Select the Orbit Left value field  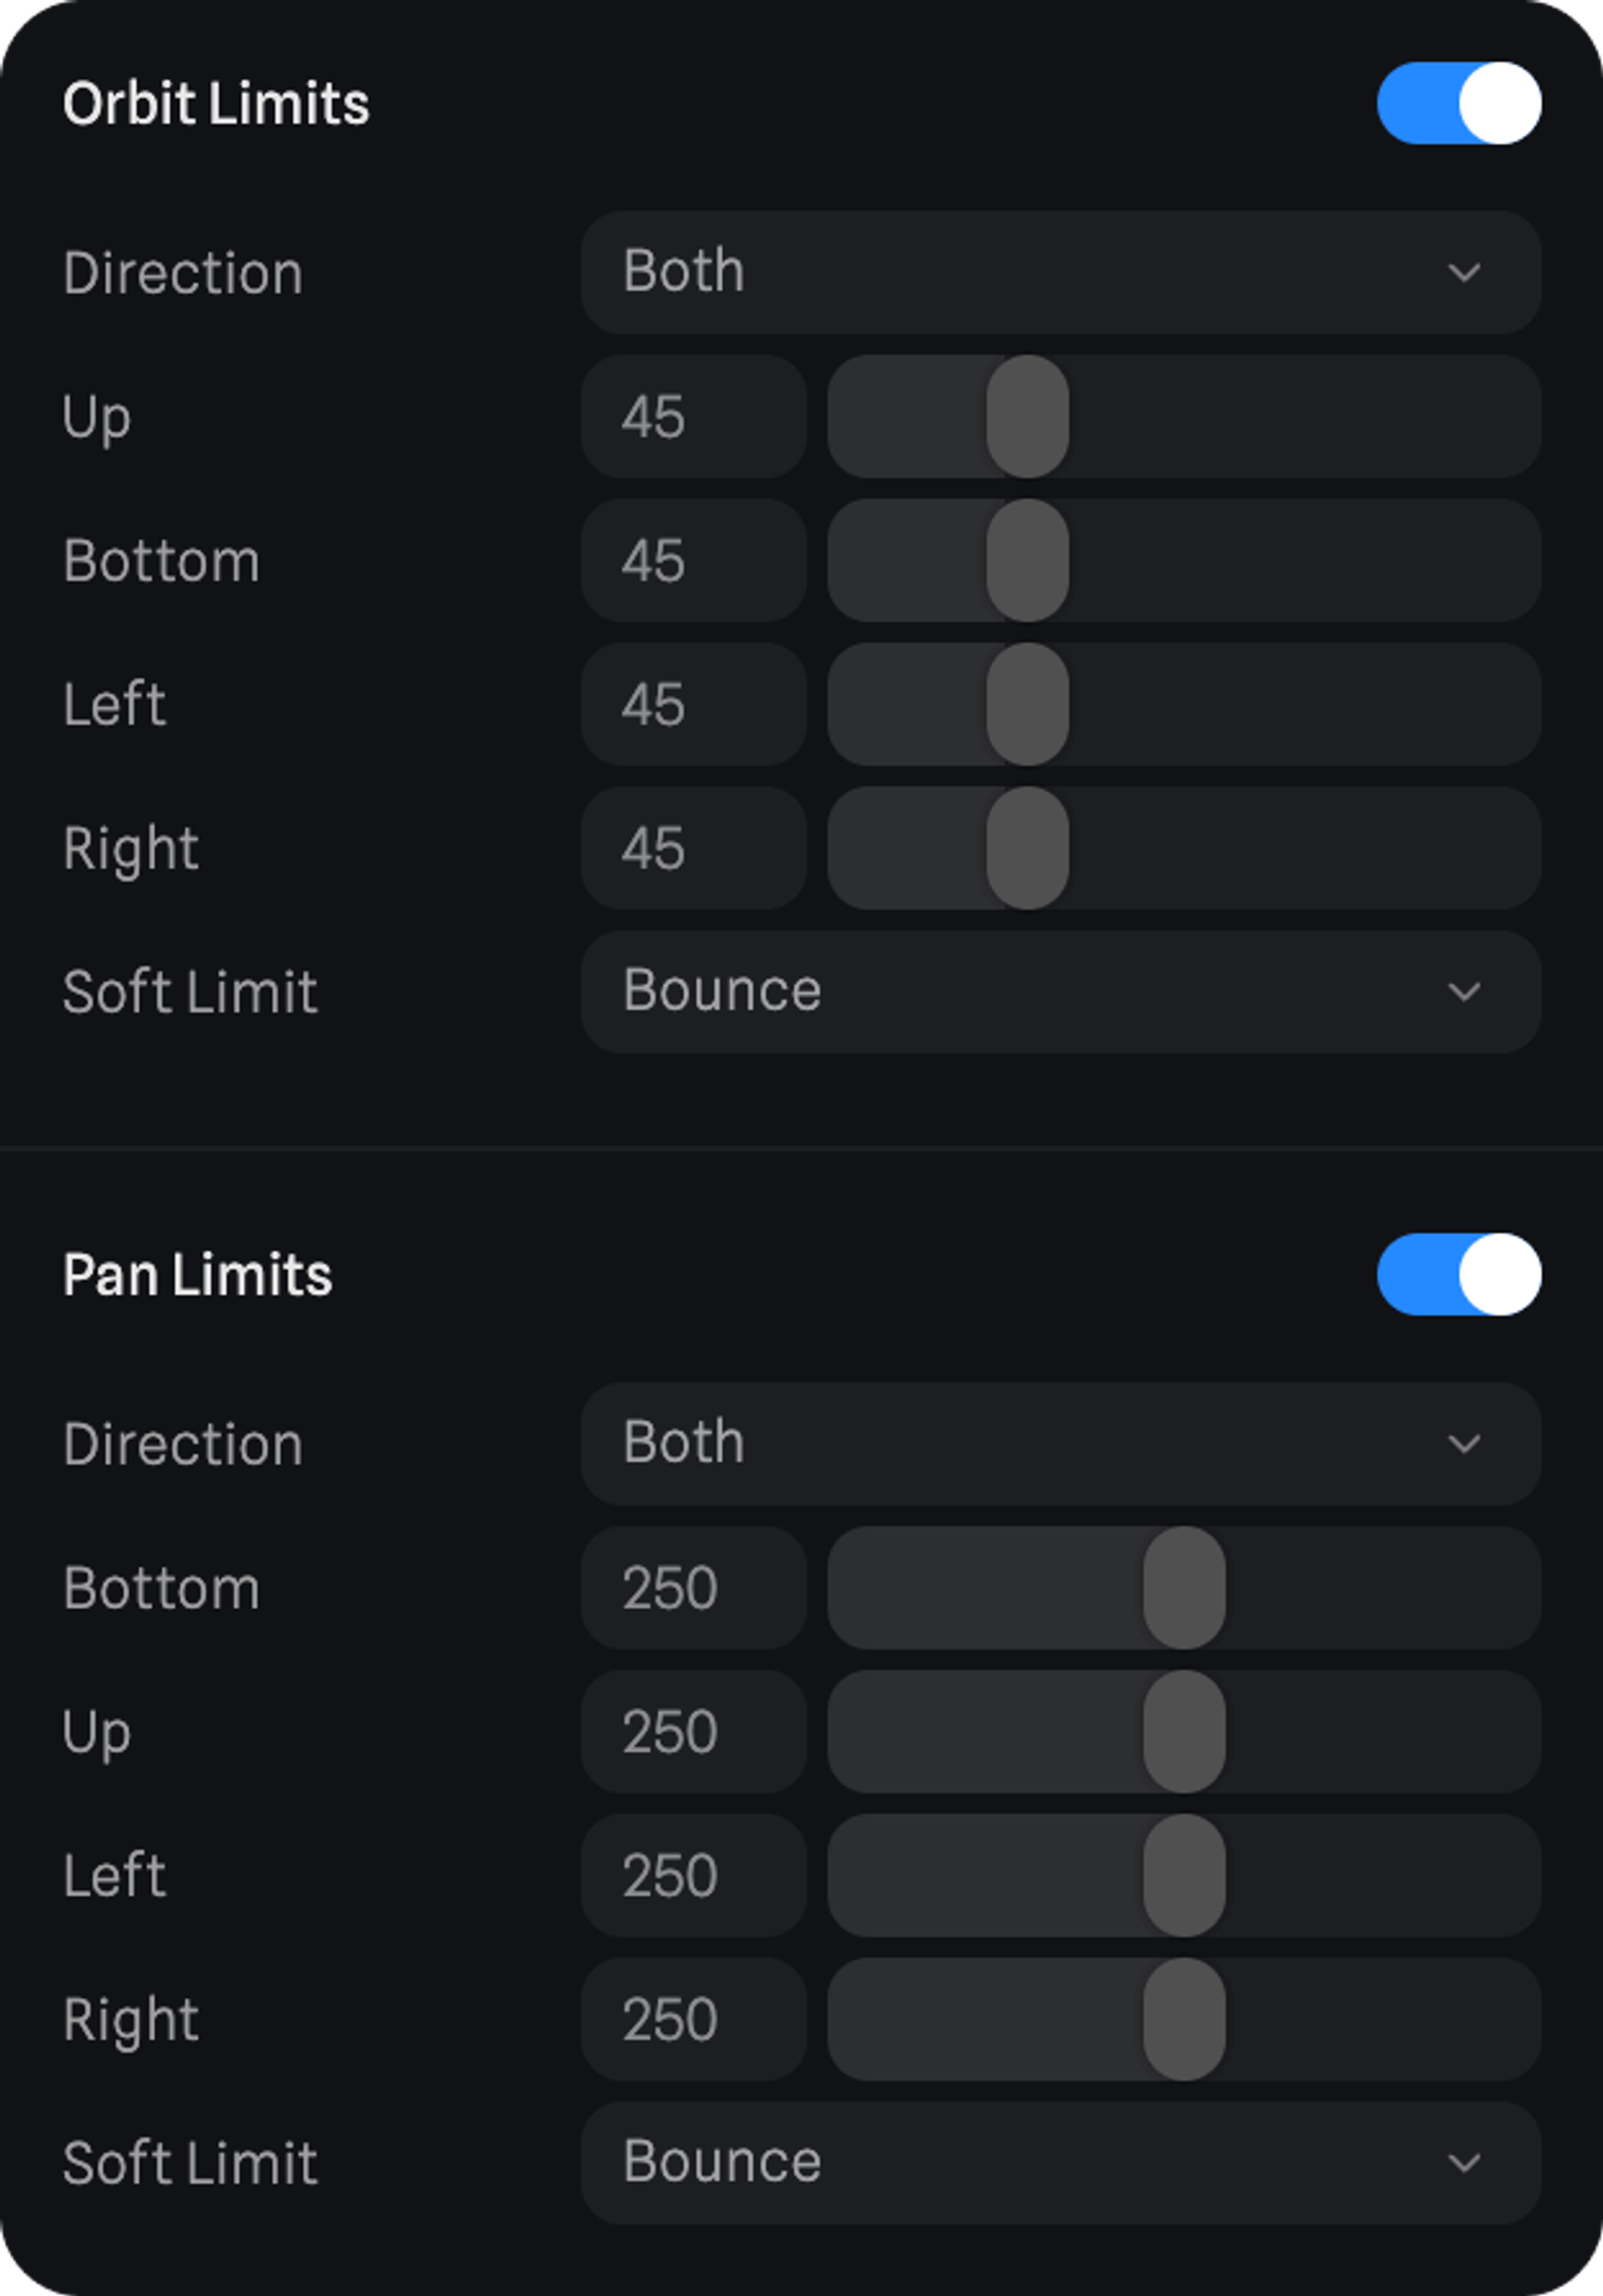click(693, 704)
